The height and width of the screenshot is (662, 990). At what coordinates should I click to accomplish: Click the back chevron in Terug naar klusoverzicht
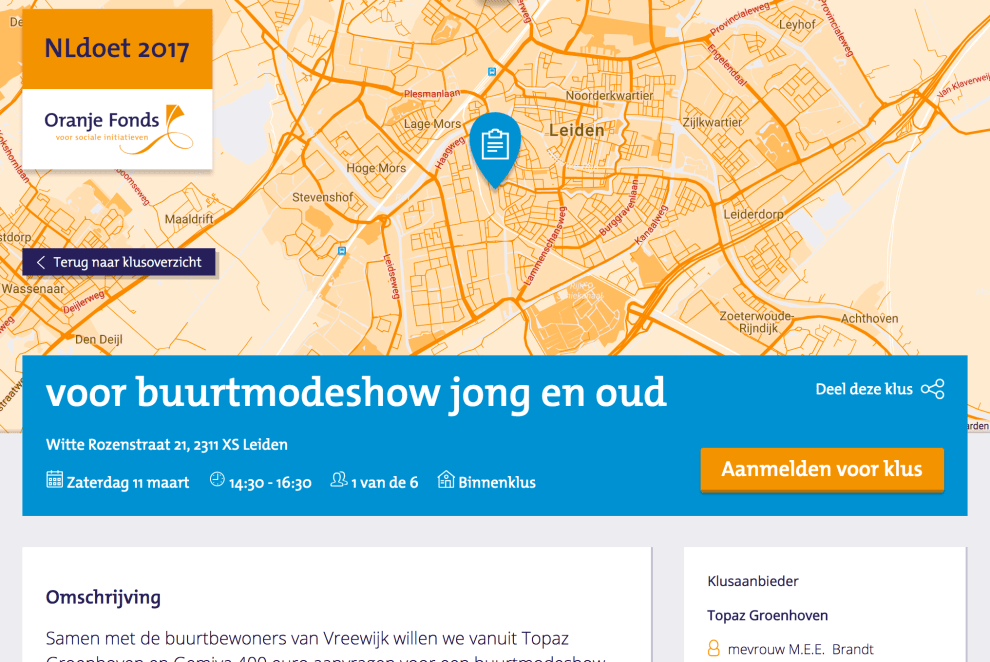pos(41,262)
